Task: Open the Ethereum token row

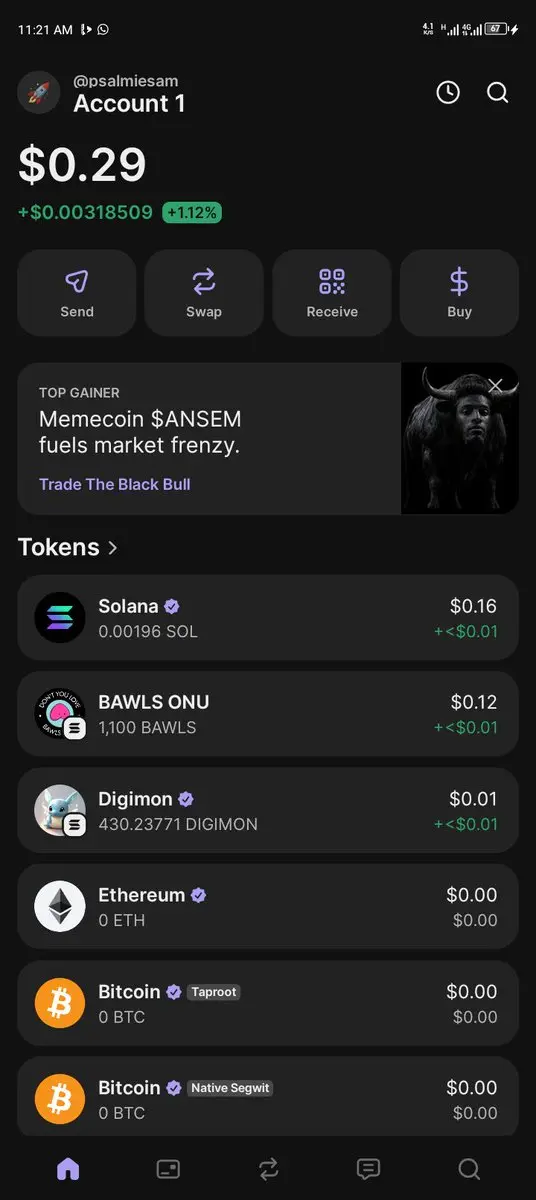Action: coord(268,907)
